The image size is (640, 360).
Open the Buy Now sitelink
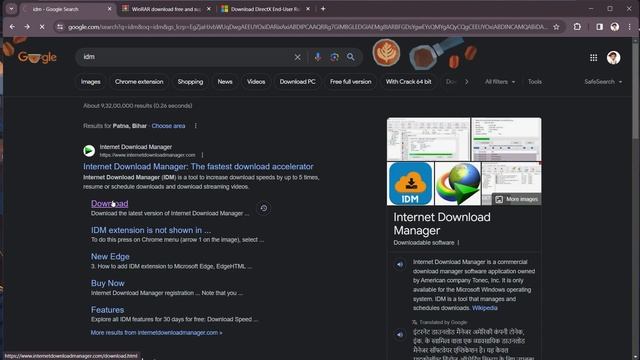(108, 283)
